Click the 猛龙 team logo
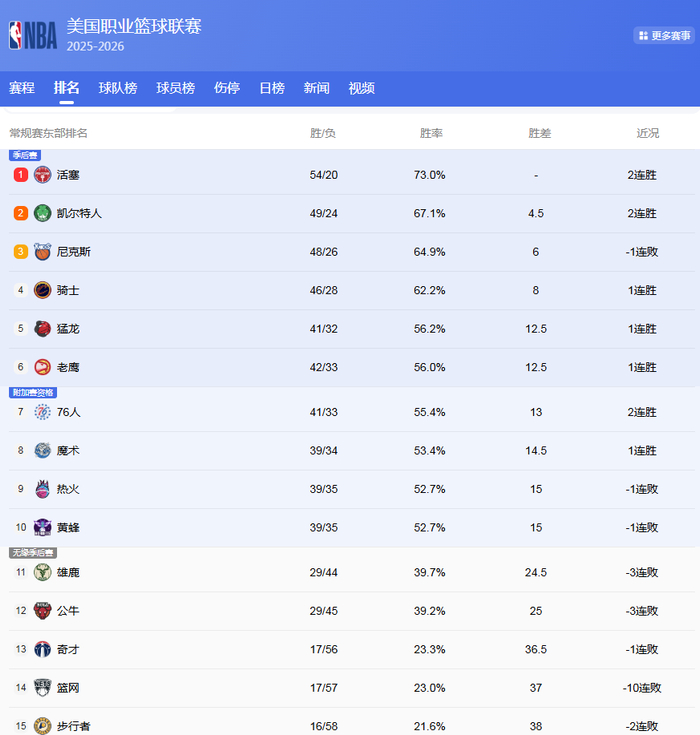This screenshot has height=735, width=700. pyautogui.click(x=42, y=329)
